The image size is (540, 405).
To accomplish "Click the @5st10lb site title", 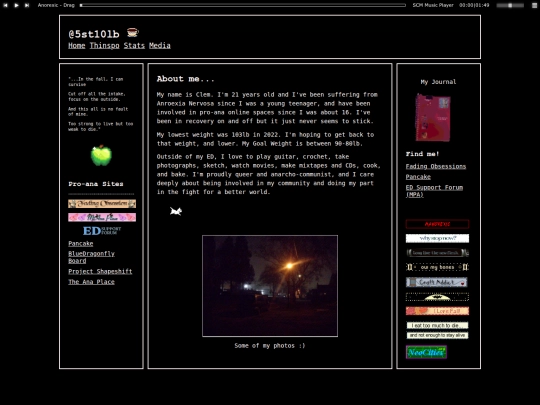I will tap(94, 34).
